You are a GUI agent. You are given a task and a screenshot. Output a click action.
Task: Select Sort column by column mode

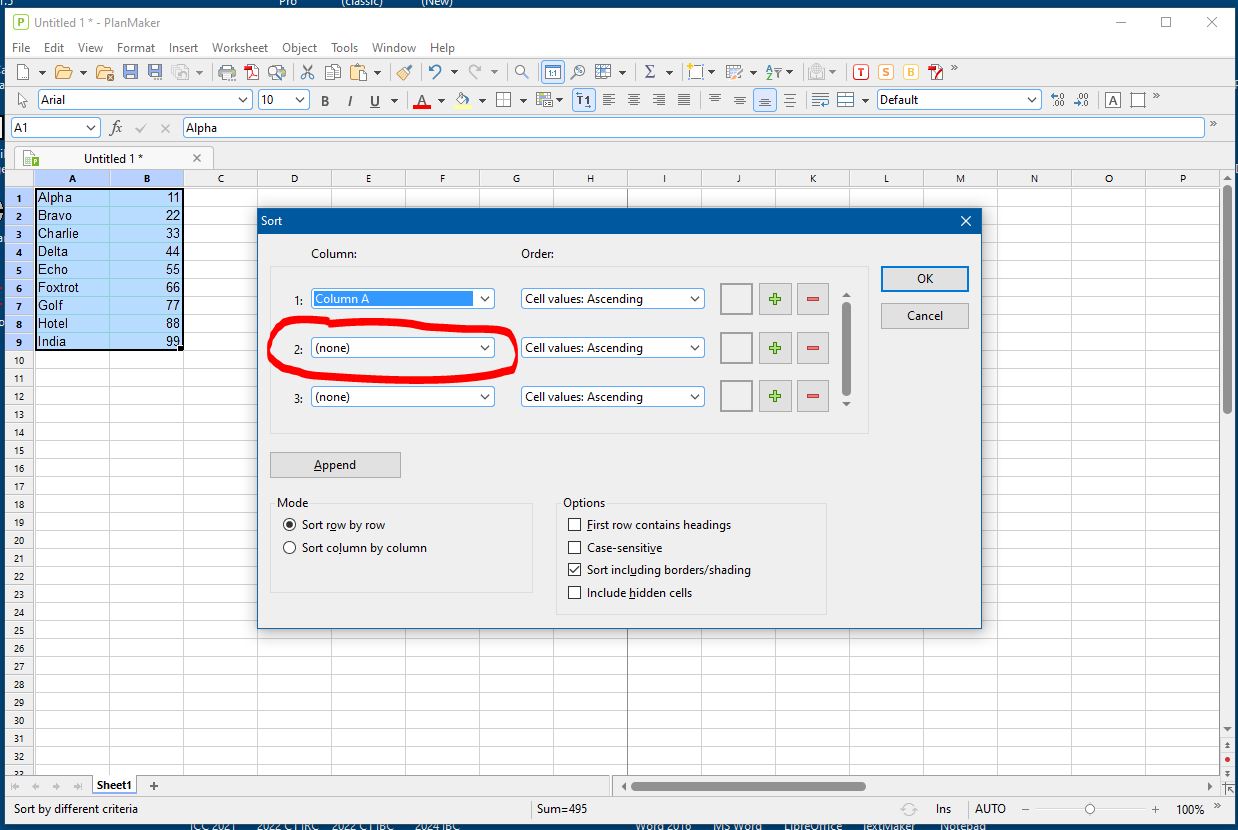pos(290,548)
